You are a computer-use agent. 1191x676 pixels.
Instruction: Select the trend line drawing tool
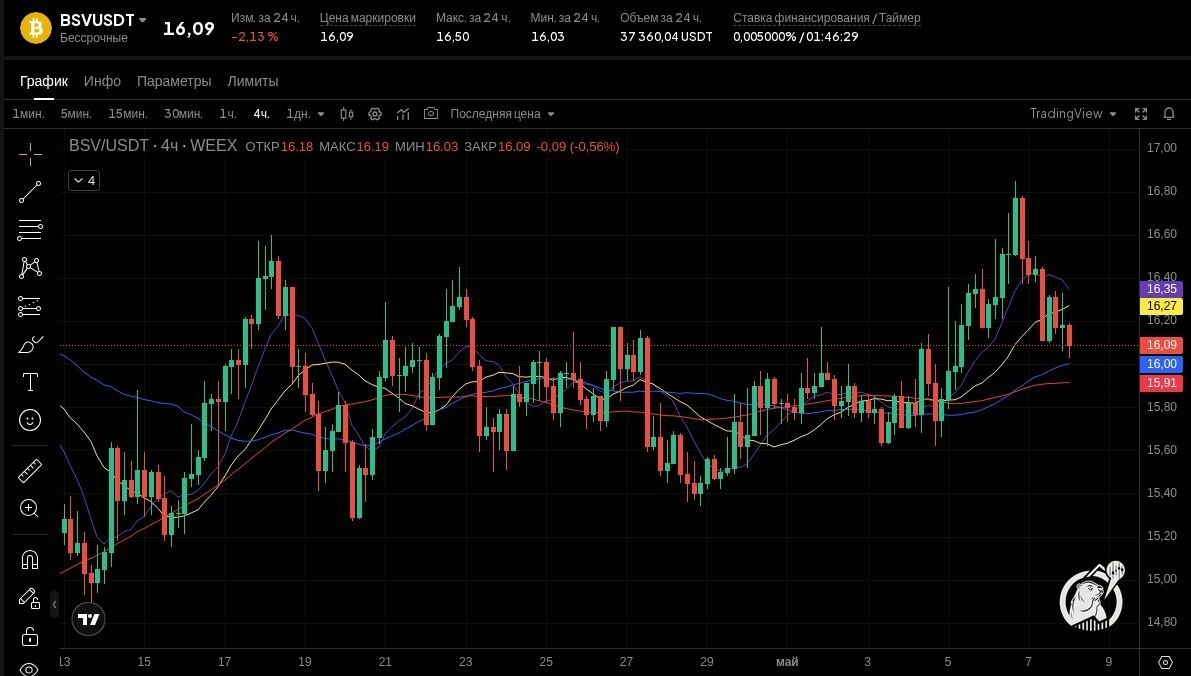tap(30, 192)
